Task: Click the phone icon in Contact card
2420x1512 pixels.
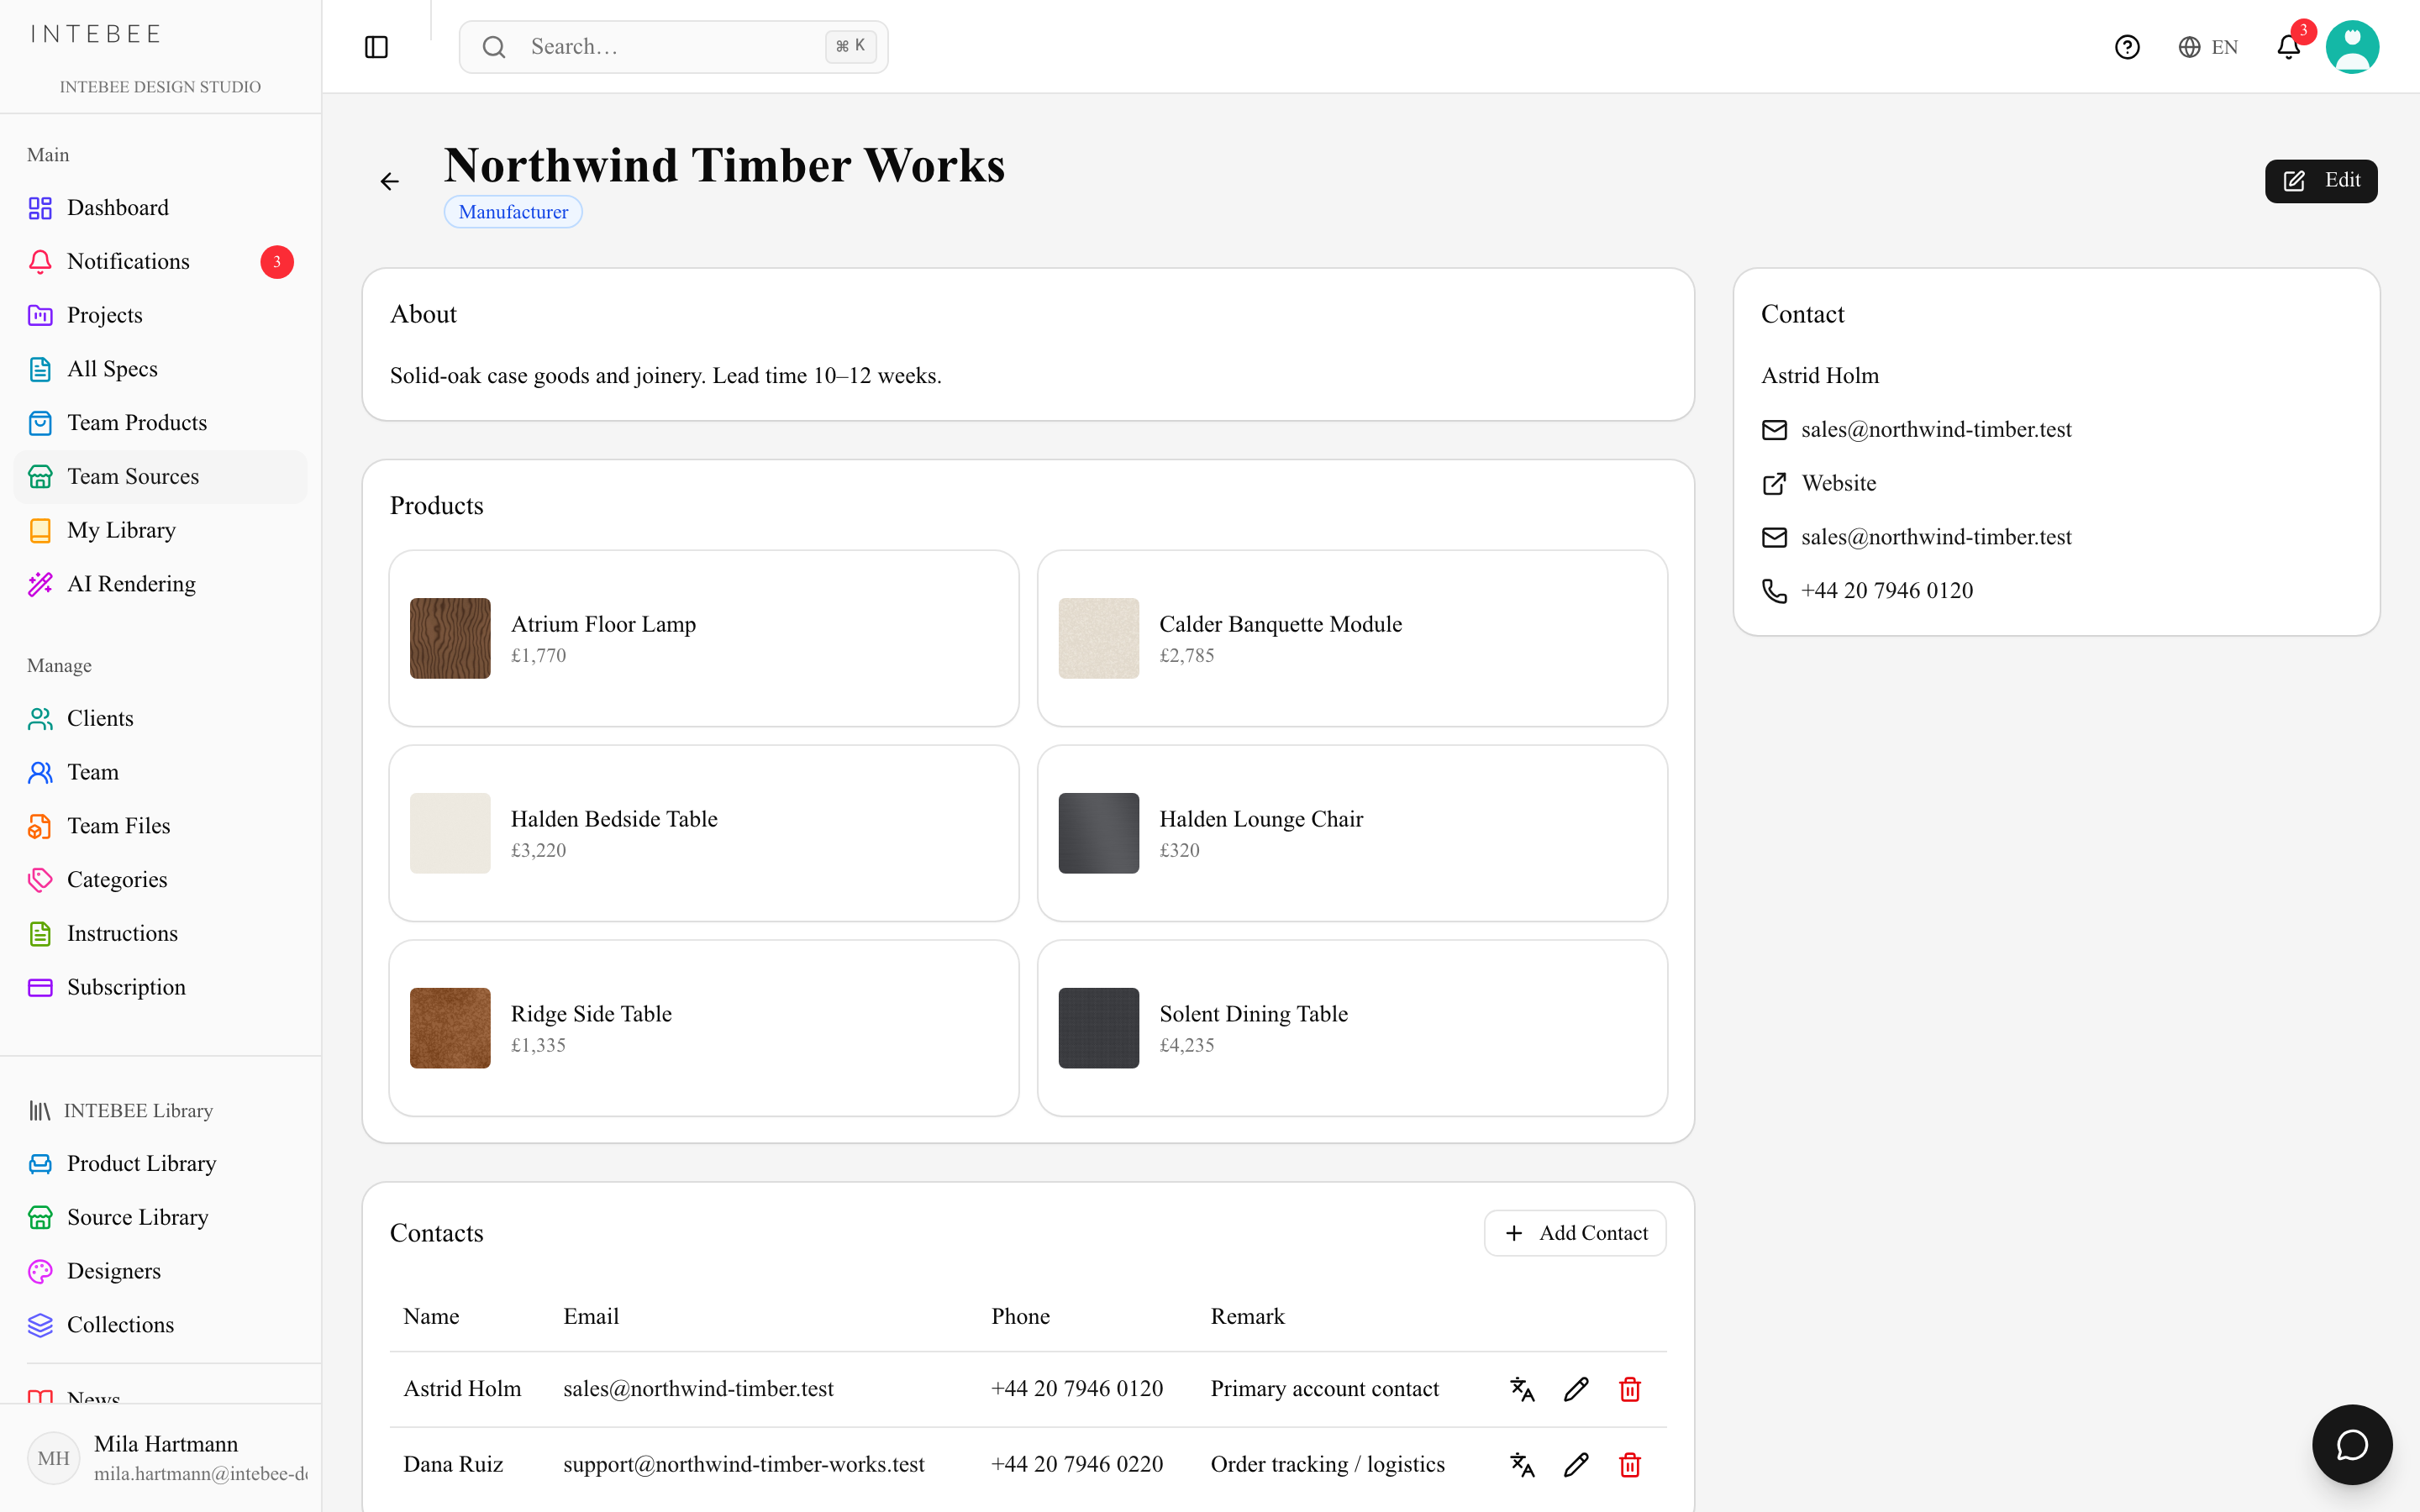Action: (1774, 591)
